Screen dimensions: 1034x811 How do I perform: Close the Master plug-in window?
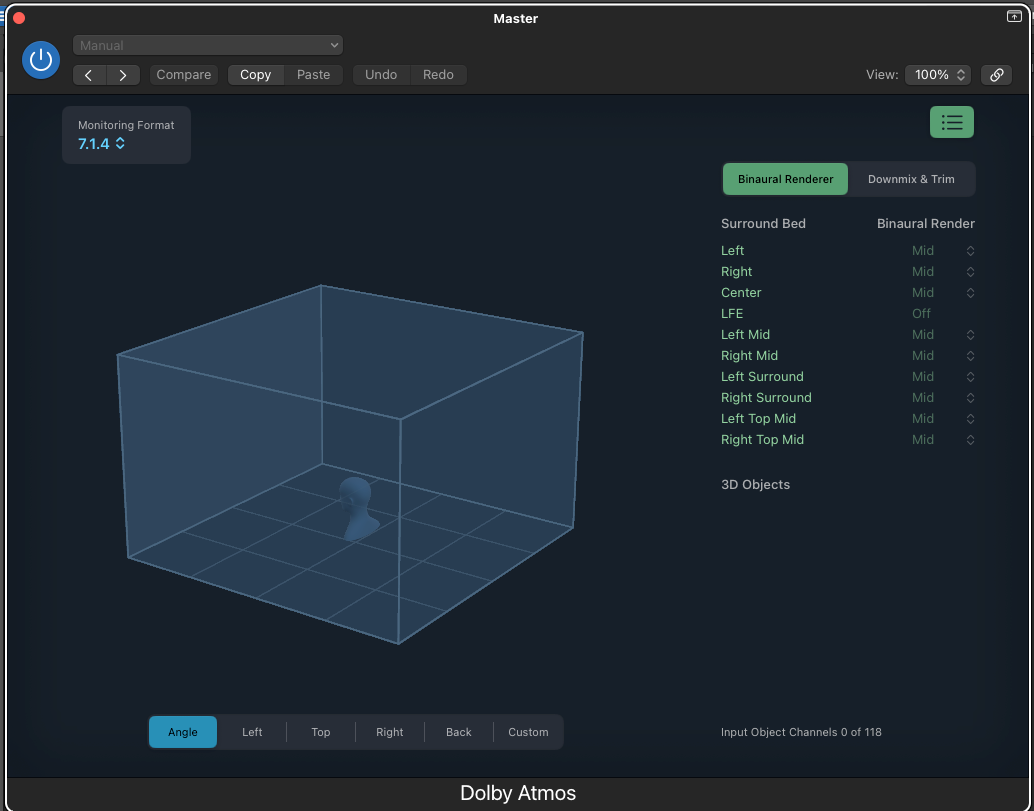point(18,18)
